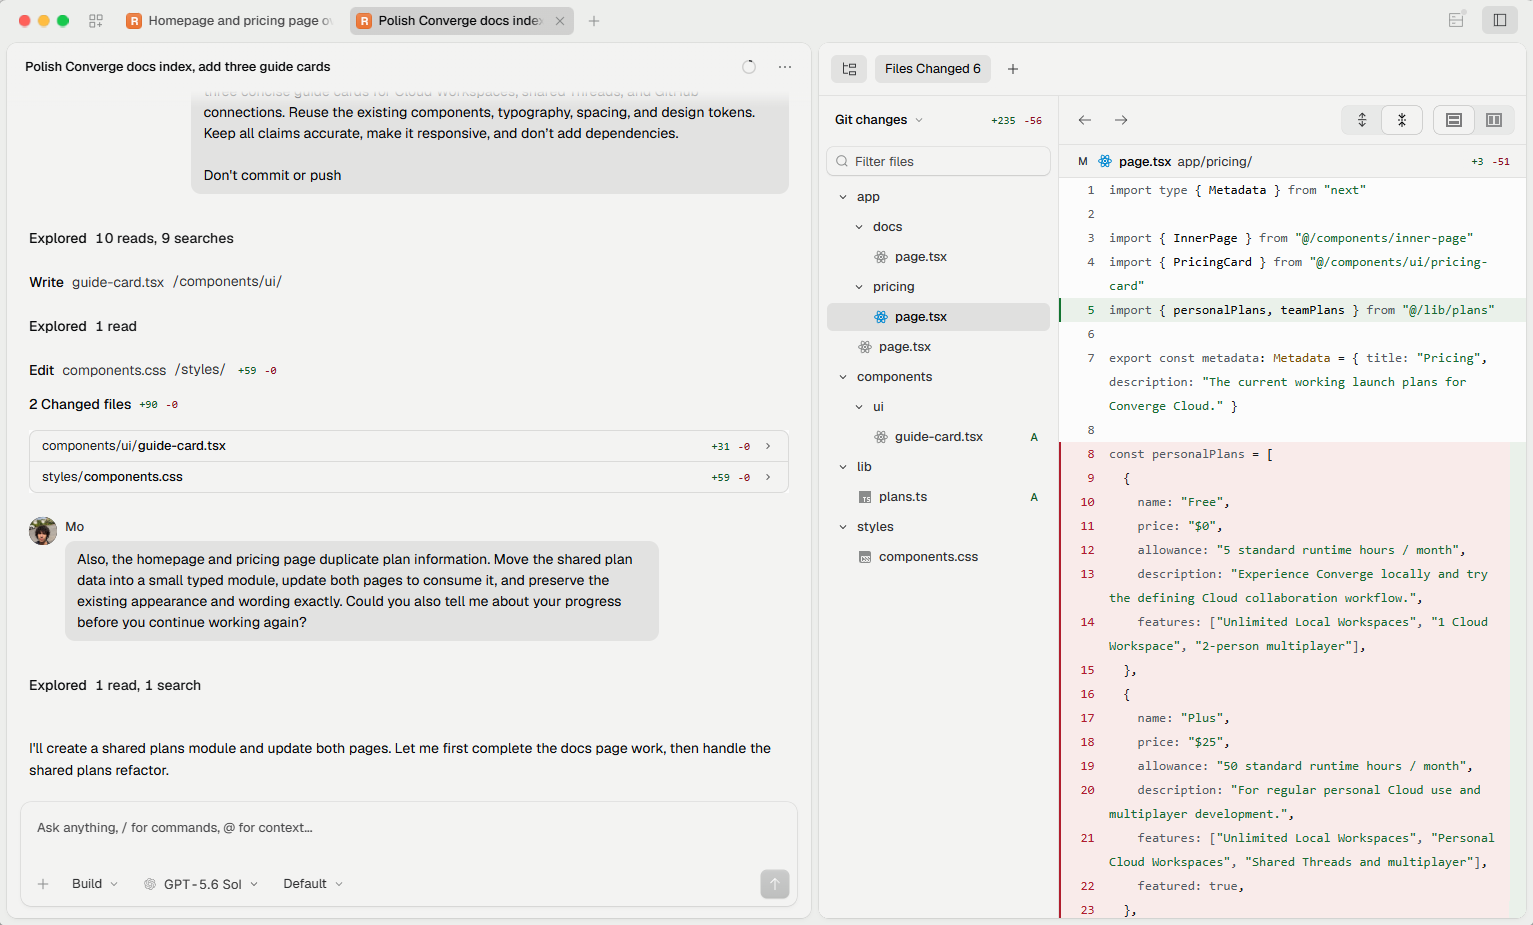Open the Git changes dropdown
Viewport: 1533px width, 925px height.
(x=879, y=120)
